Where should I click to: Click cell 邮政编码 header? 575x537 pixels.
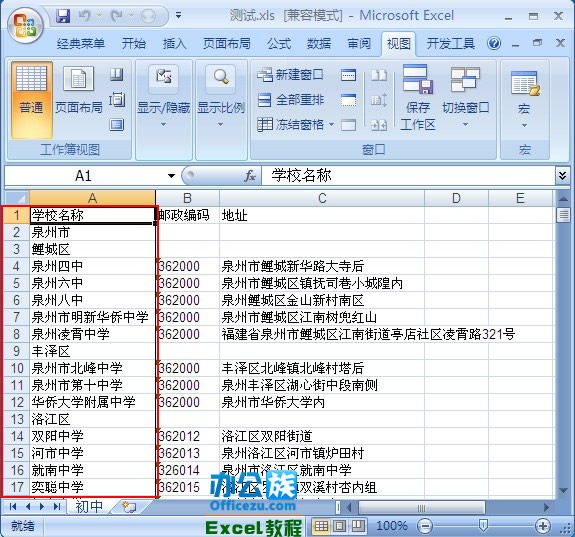[187, 215]
